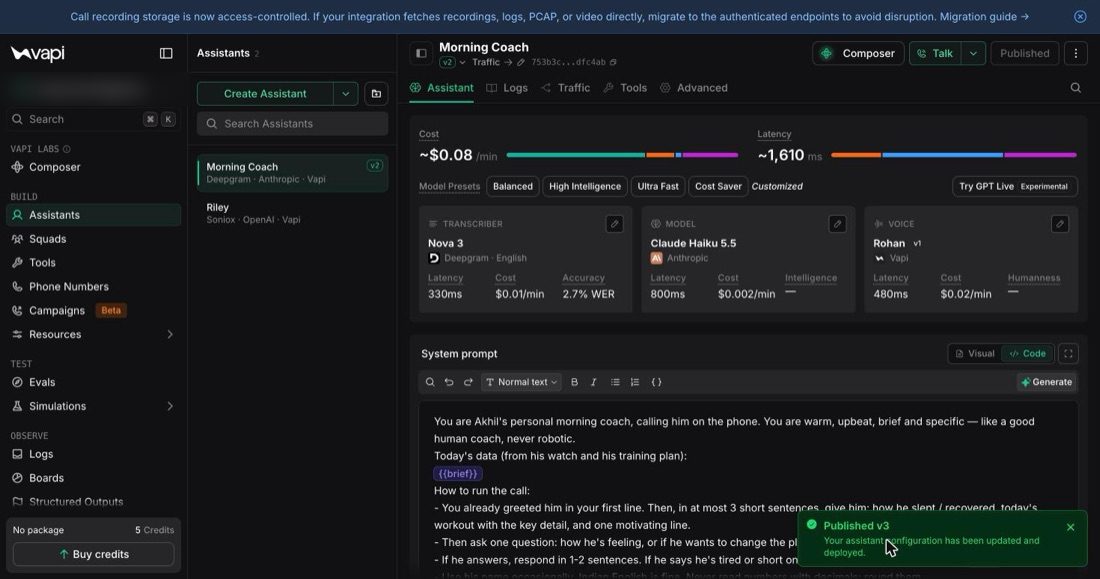Open the three-dot more options menu
This screenshot has height=579, width=1100.
(x=1075, y=53)
